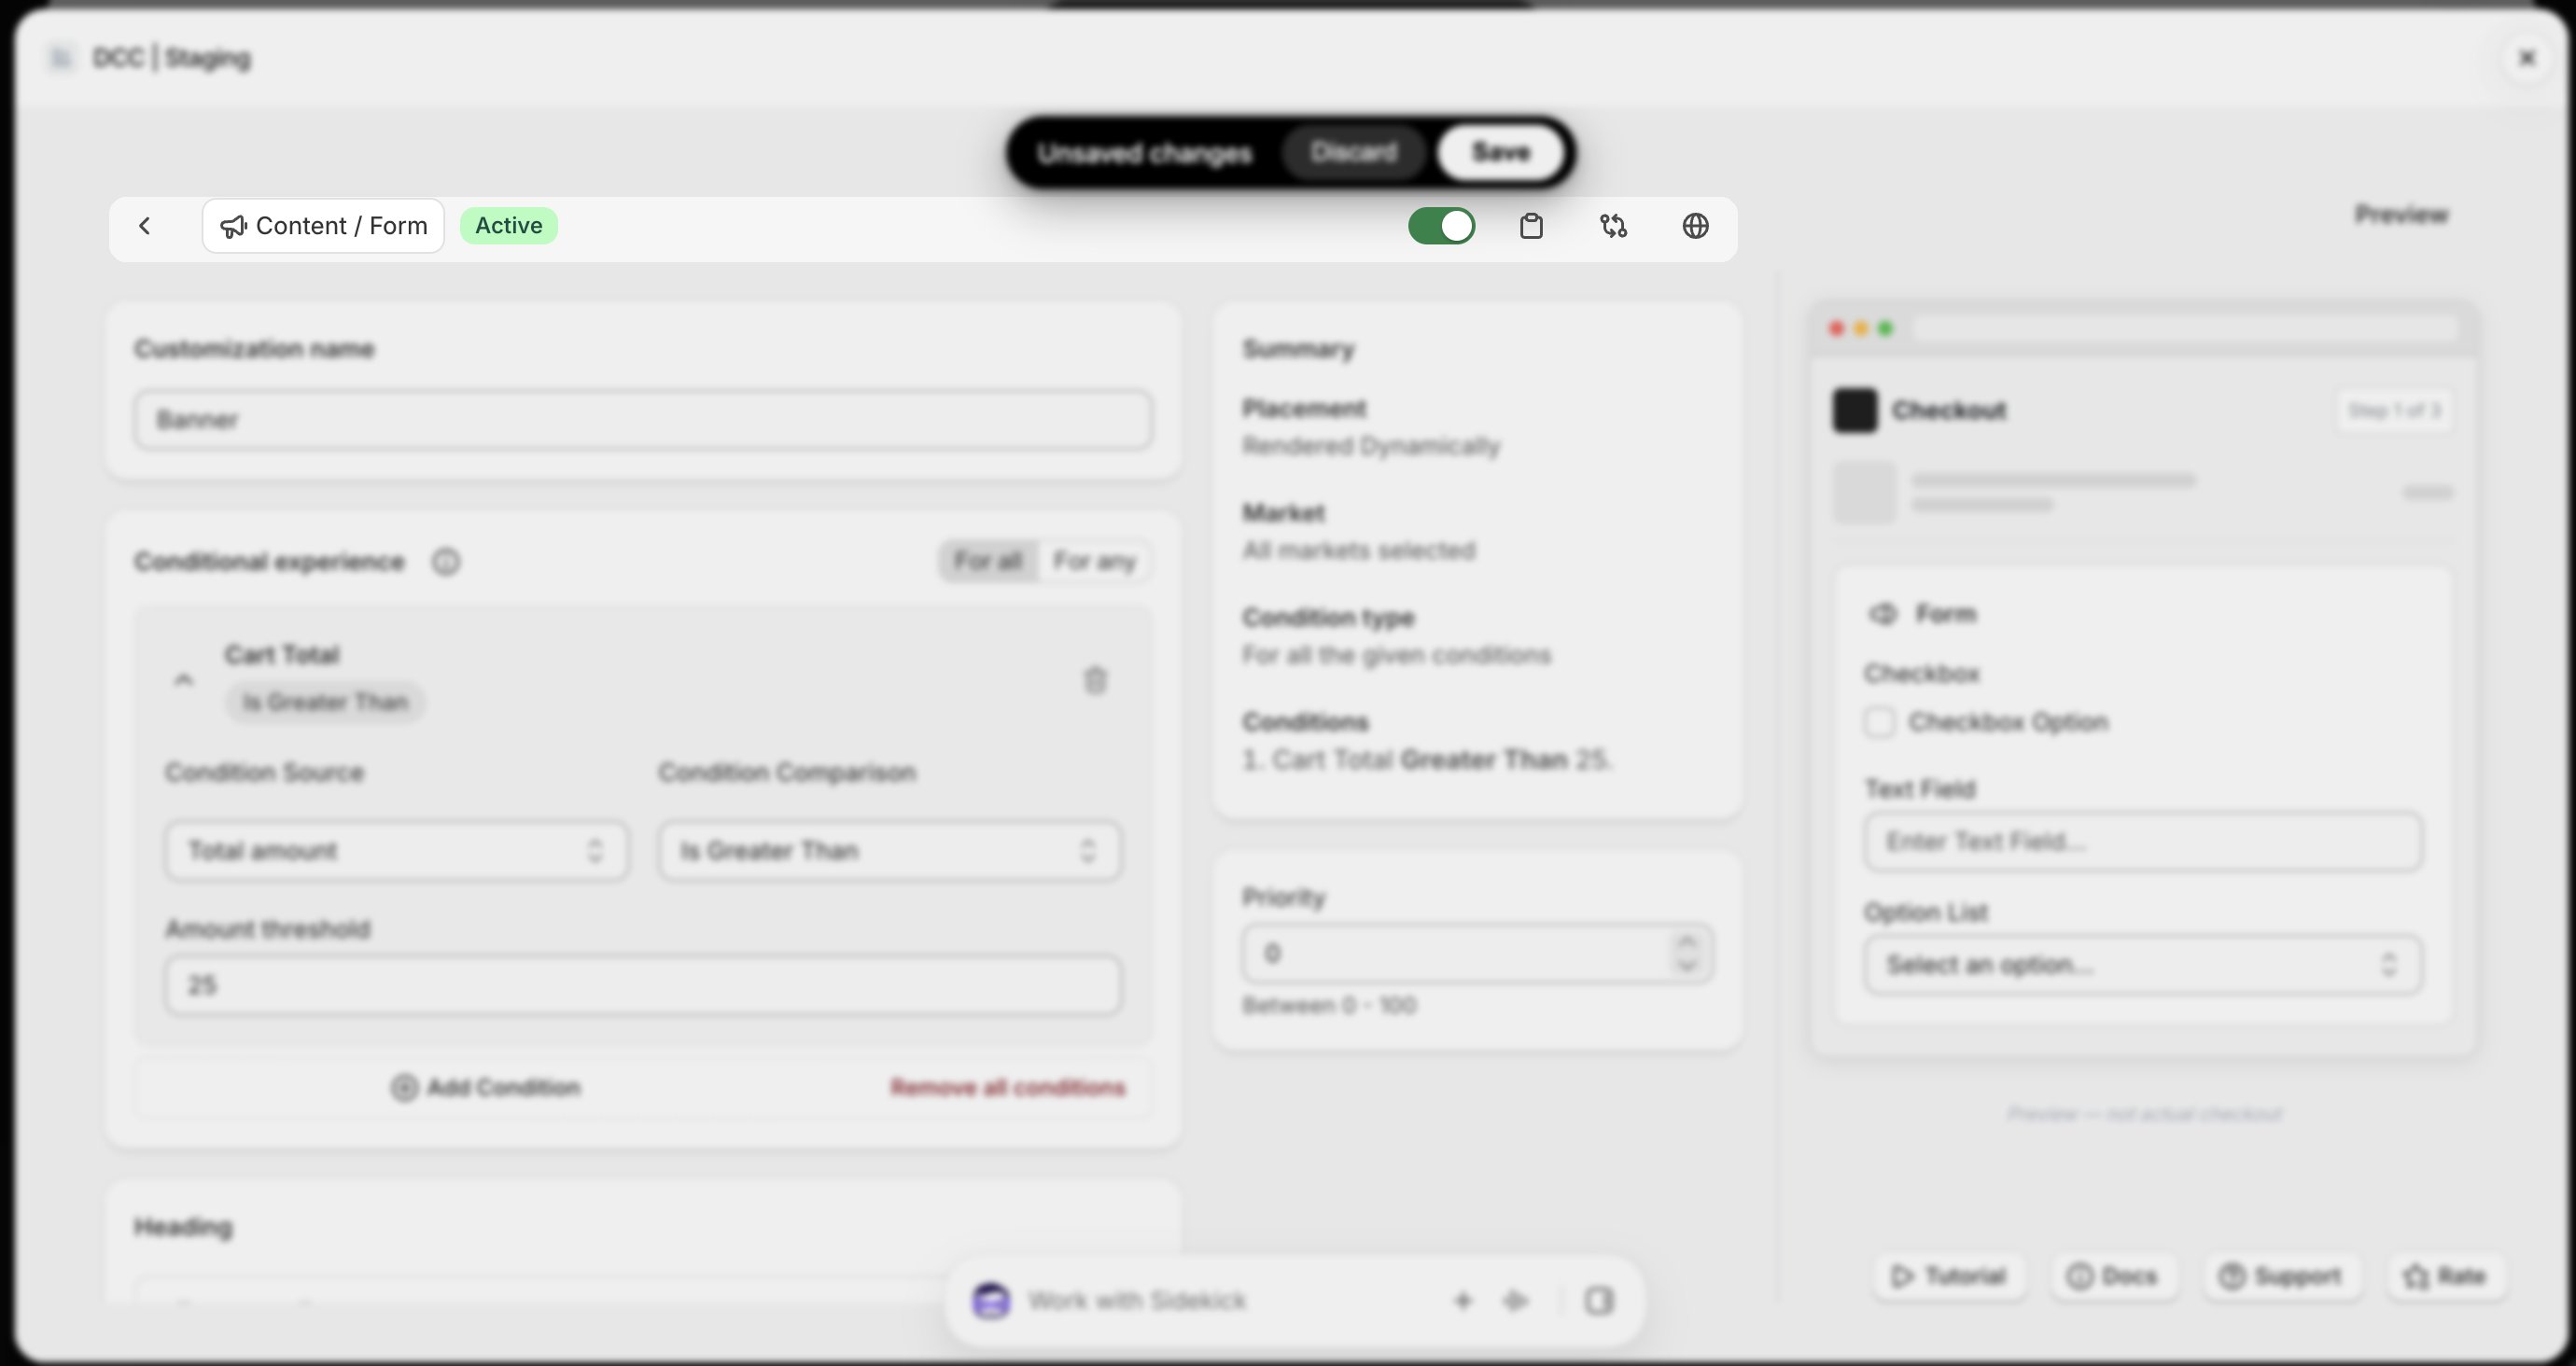Screen dimensions: 2576x1366
Task: Go back with the left arrow button
Action: pyautogui.click(x=145, y=226)
